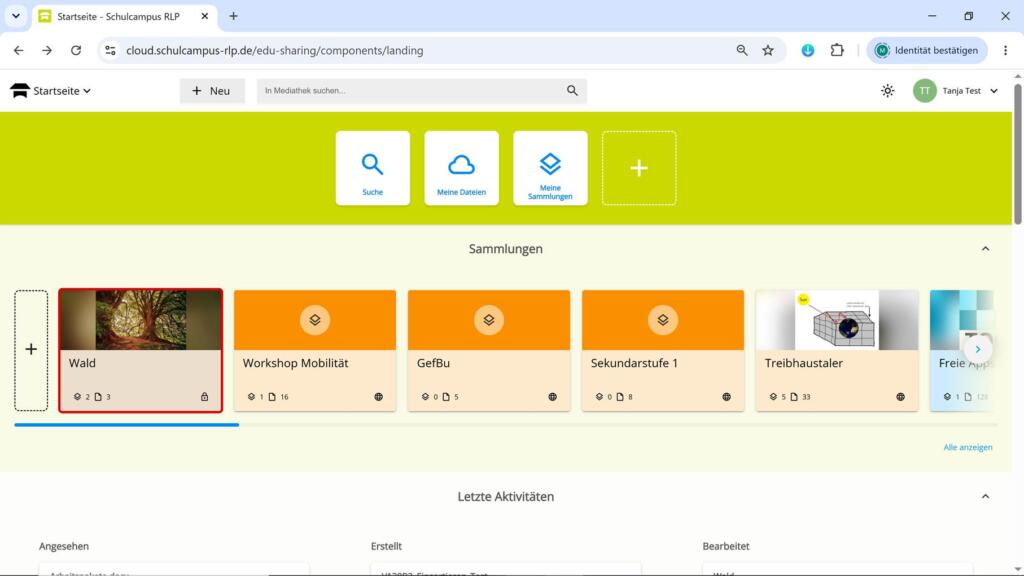Open a new browser tab

click(233, 16)
